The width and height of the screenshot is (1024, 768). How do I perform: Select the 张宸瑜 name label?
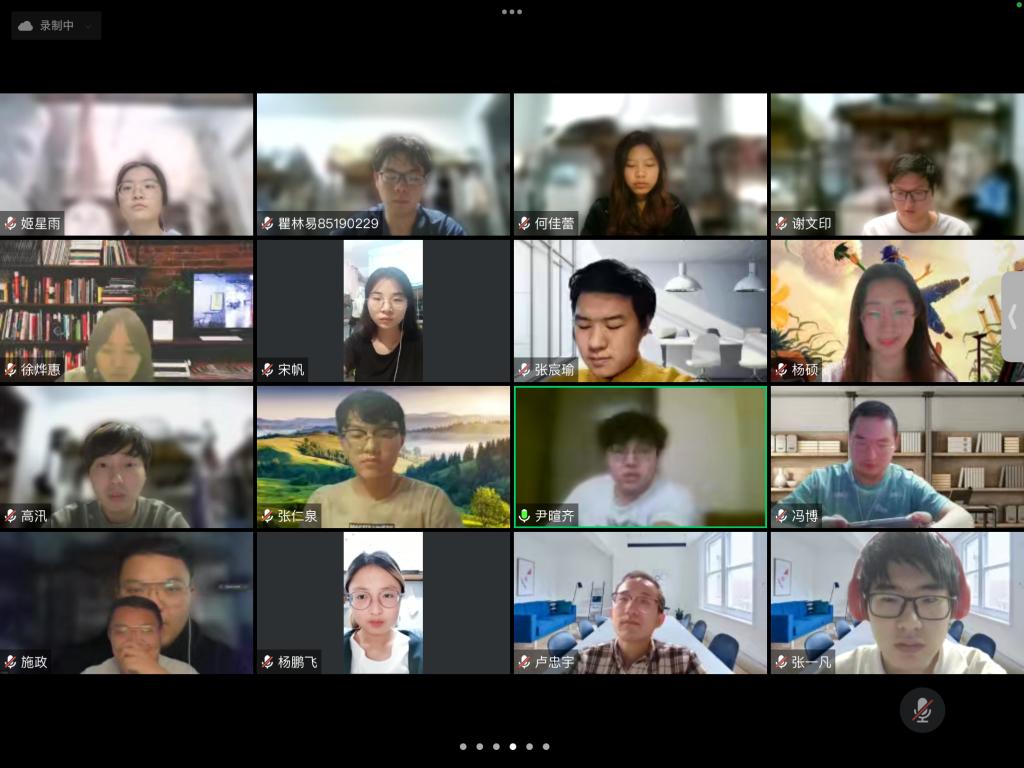(x=554, y=370)
